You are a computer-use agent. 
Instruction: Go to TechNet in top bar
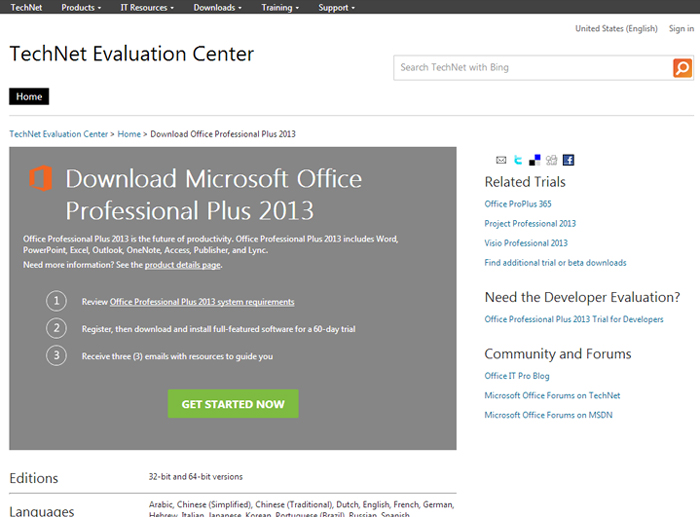(26, 8)
